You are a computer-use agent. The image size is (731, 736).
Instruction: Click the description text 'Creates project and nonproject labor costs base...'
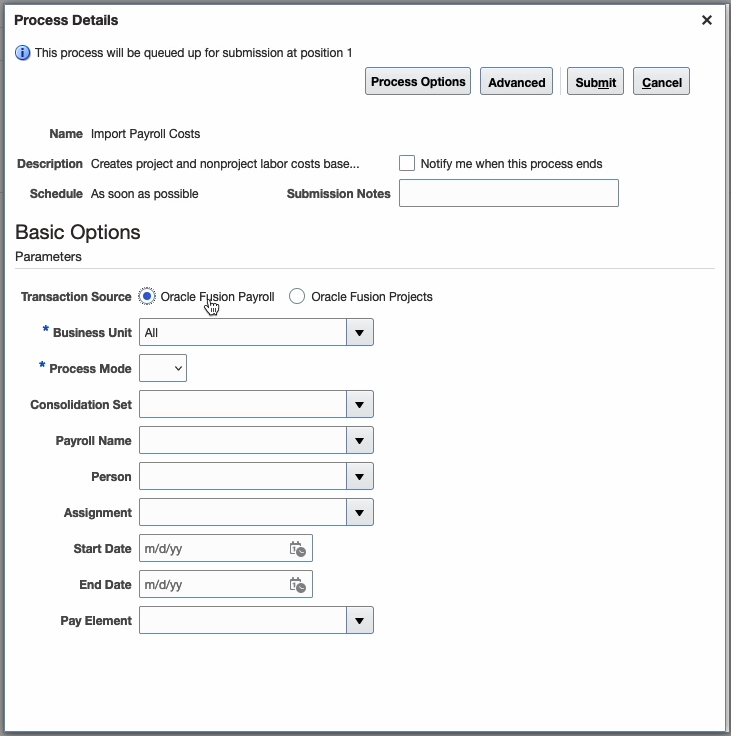(x=225, y=164)
